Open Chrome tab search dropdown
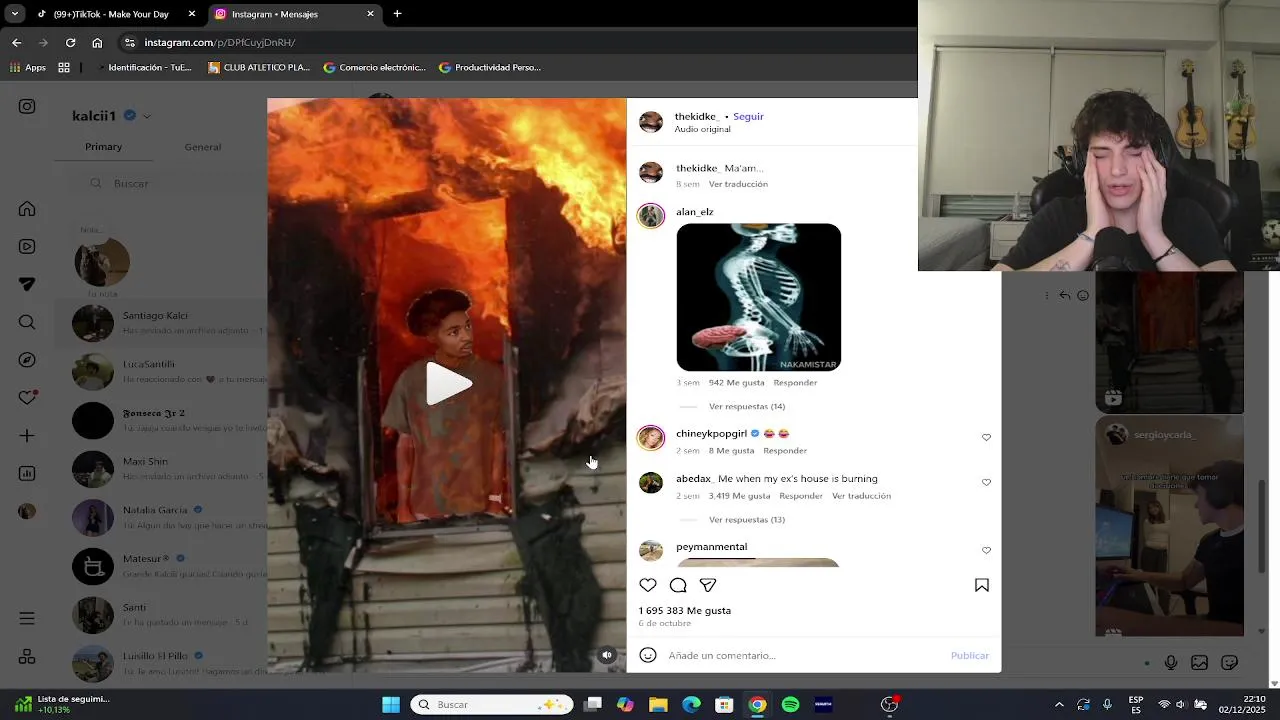This screenshot has width=1280, height=720. click(x=14, y=14)
